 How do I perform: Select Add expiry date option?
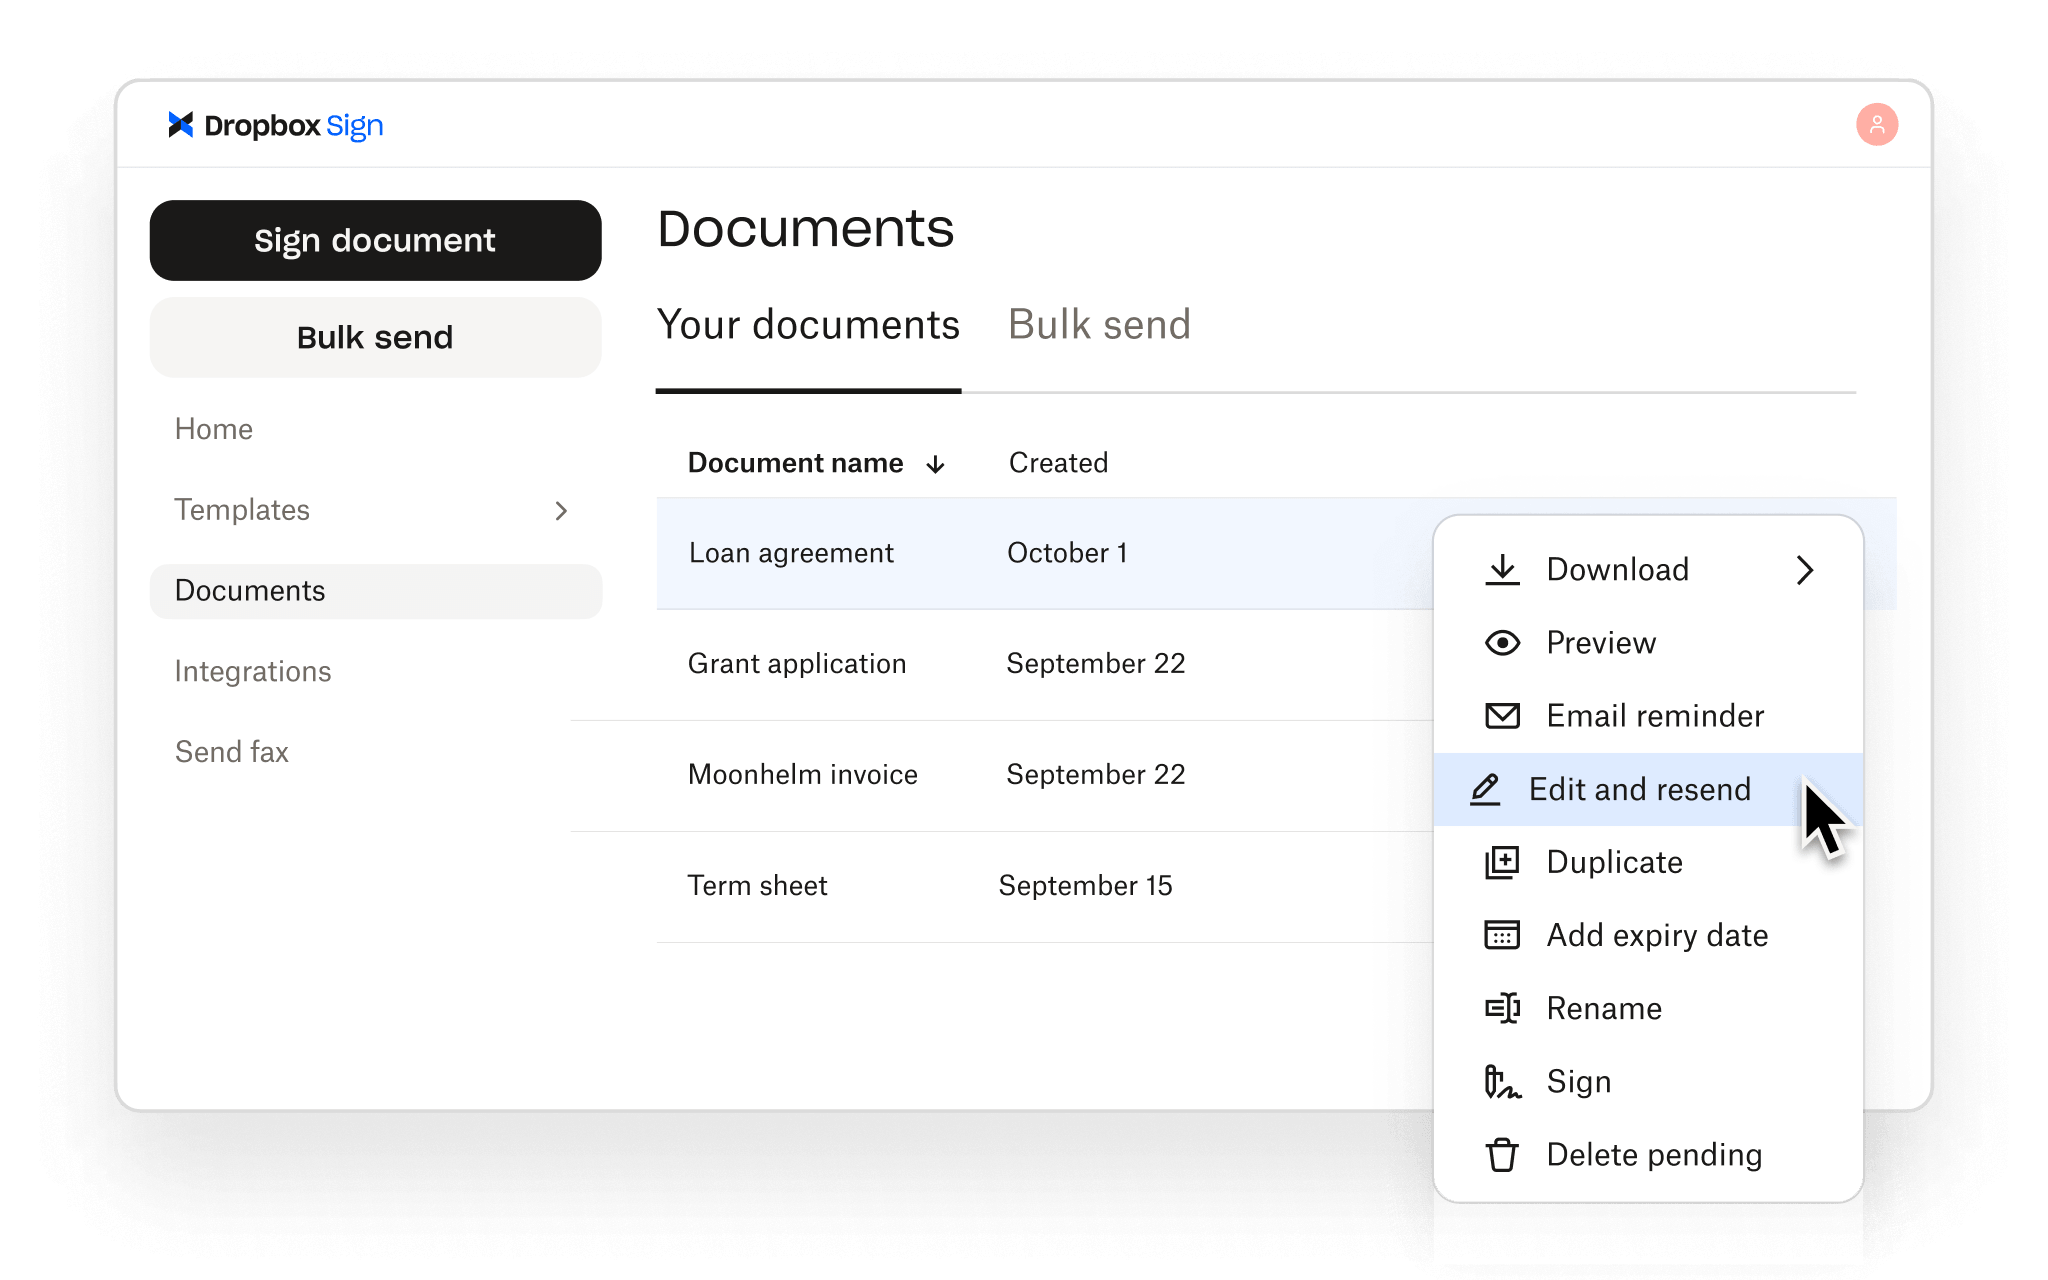click(1648, 935)
